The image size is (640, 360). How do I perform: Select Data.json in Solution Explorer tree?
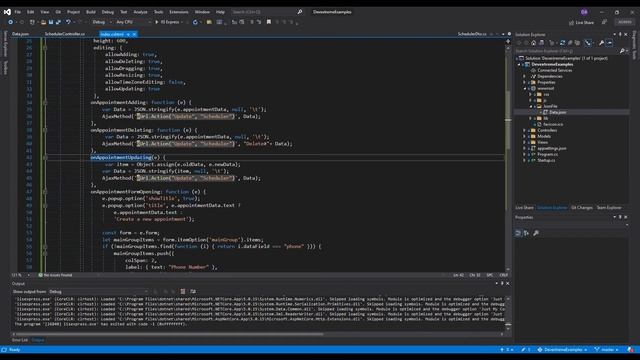558,112
